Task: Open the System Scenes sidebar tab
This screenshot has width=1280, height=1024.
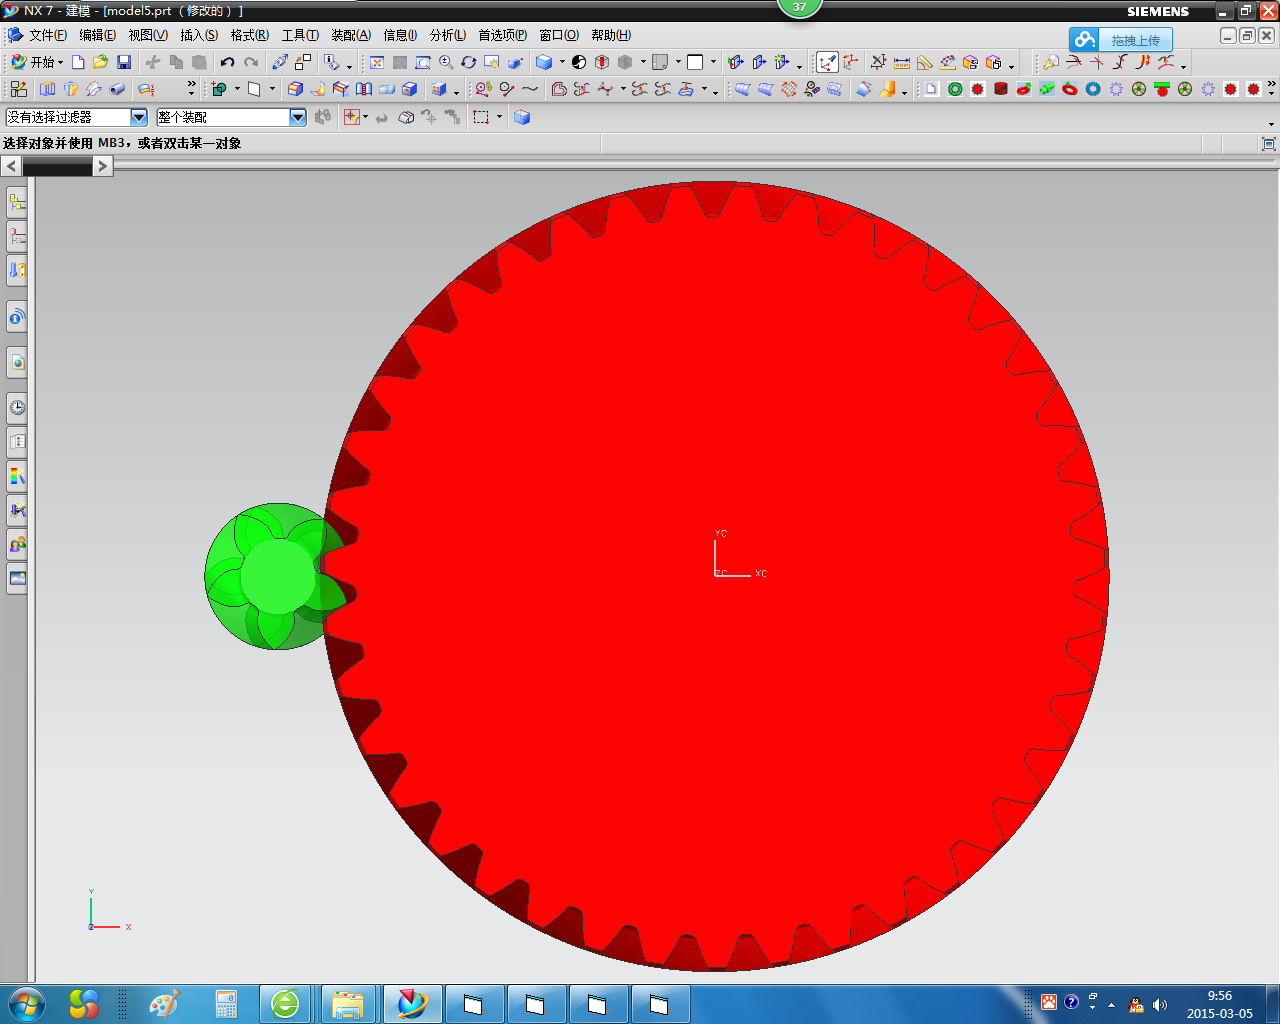Action: (17, 578)
